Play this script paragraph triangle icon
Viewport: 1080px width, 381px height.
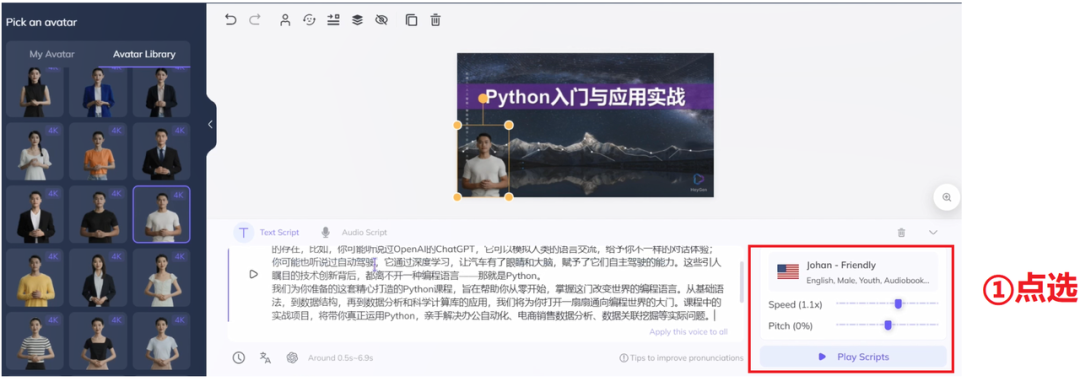[x=253, y=274]
